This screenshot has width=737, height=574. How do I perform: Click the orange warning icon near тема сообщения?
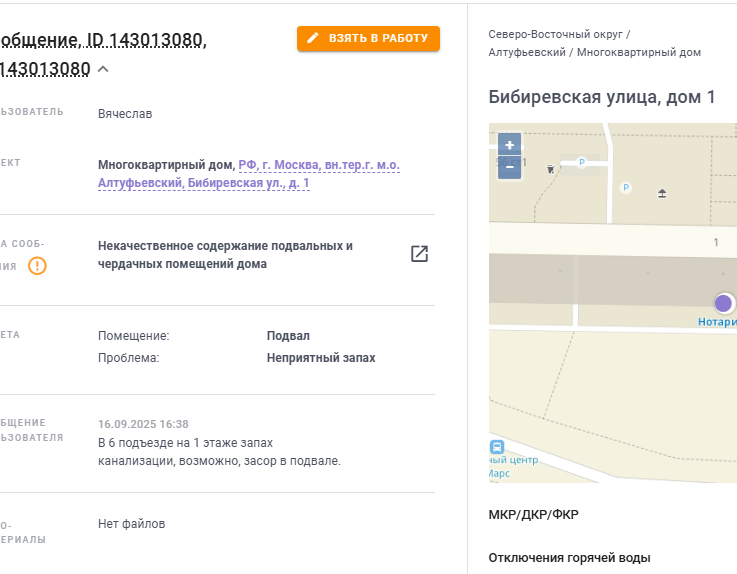click(37, 266)
